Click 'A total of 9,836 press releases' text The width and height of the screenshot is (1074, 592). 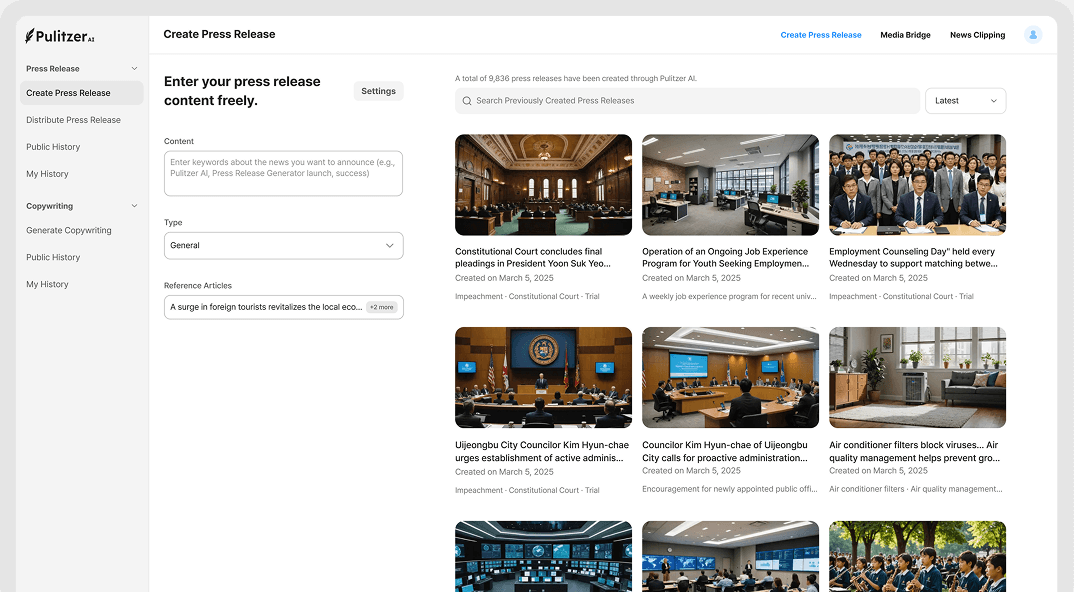576,79
